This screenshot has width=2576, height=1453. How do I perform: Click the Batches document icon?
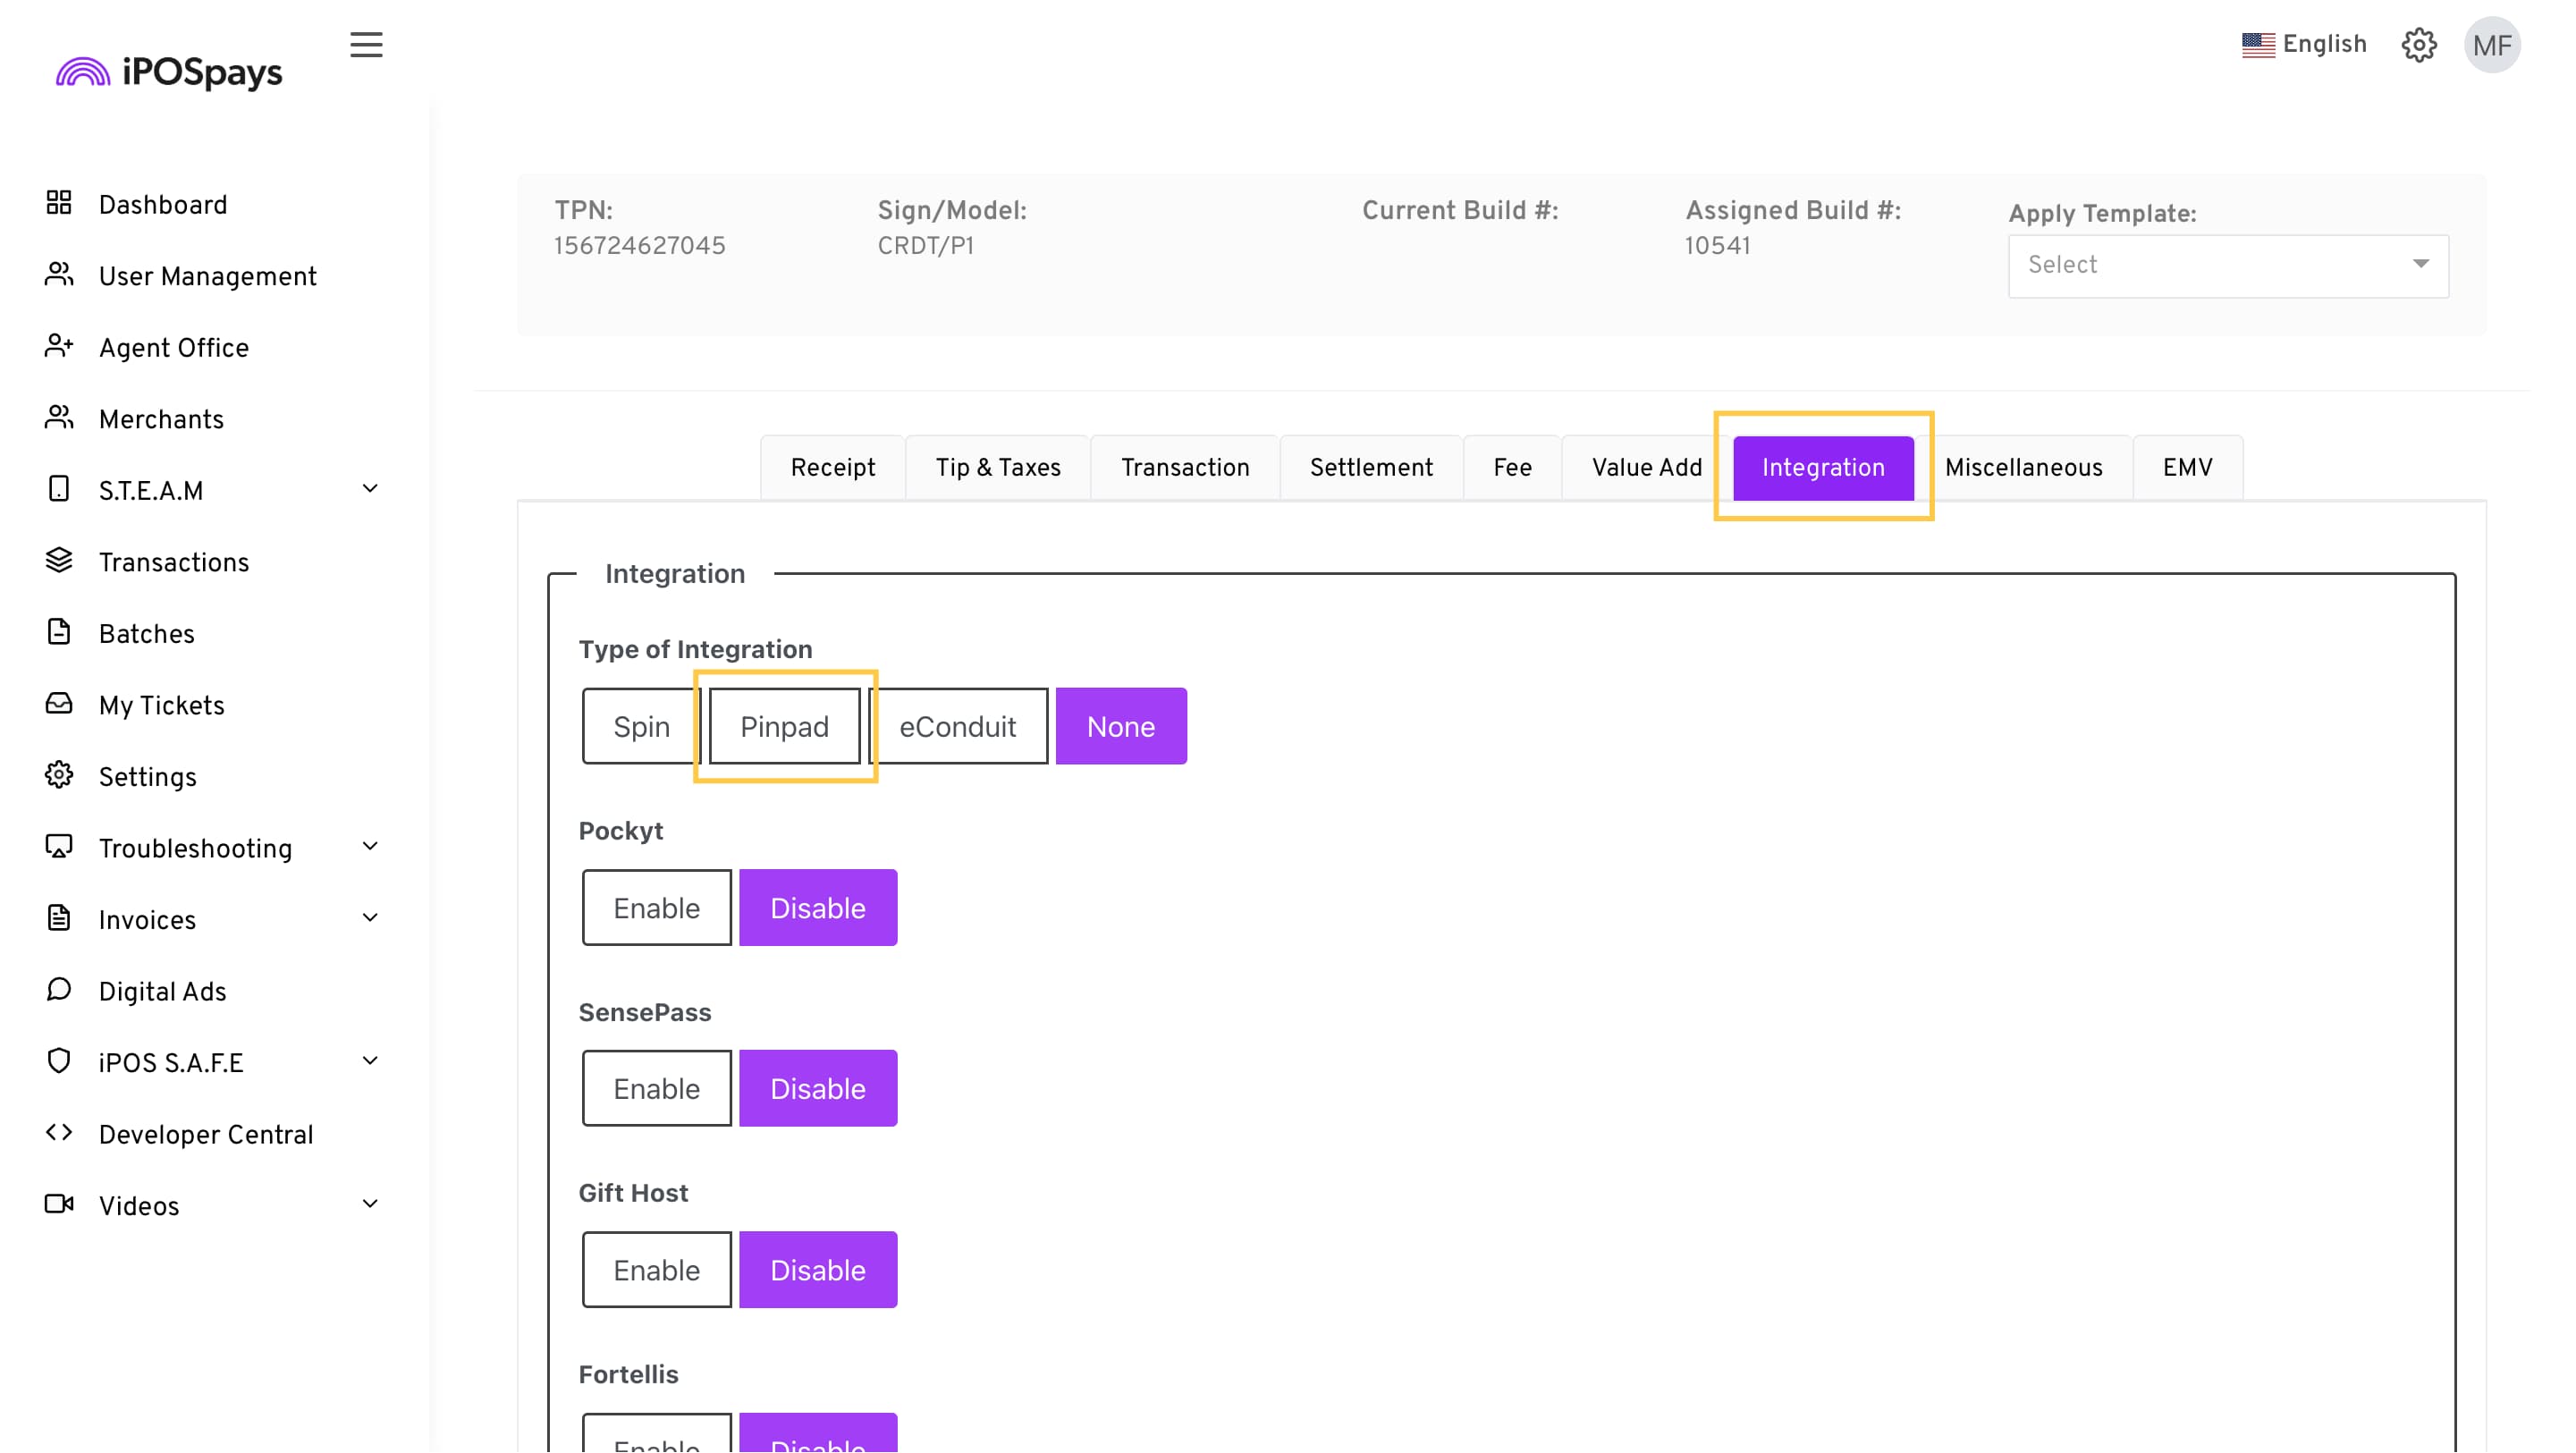(x=59, y=632)
